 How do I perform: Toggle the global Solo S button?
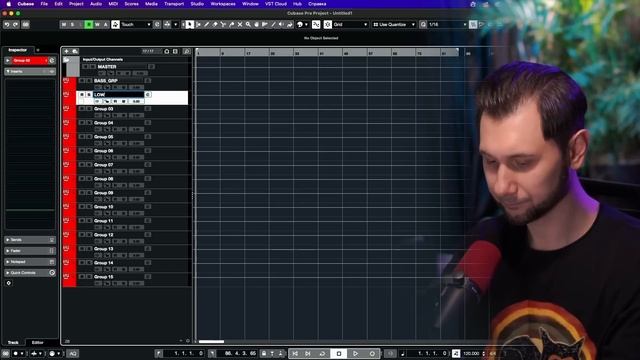click(x=72, y=24)
